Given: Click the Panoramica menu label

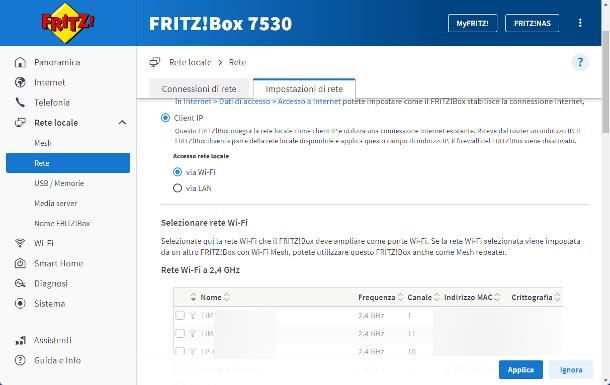Looking at the screenshot, I should coord(57,62).
